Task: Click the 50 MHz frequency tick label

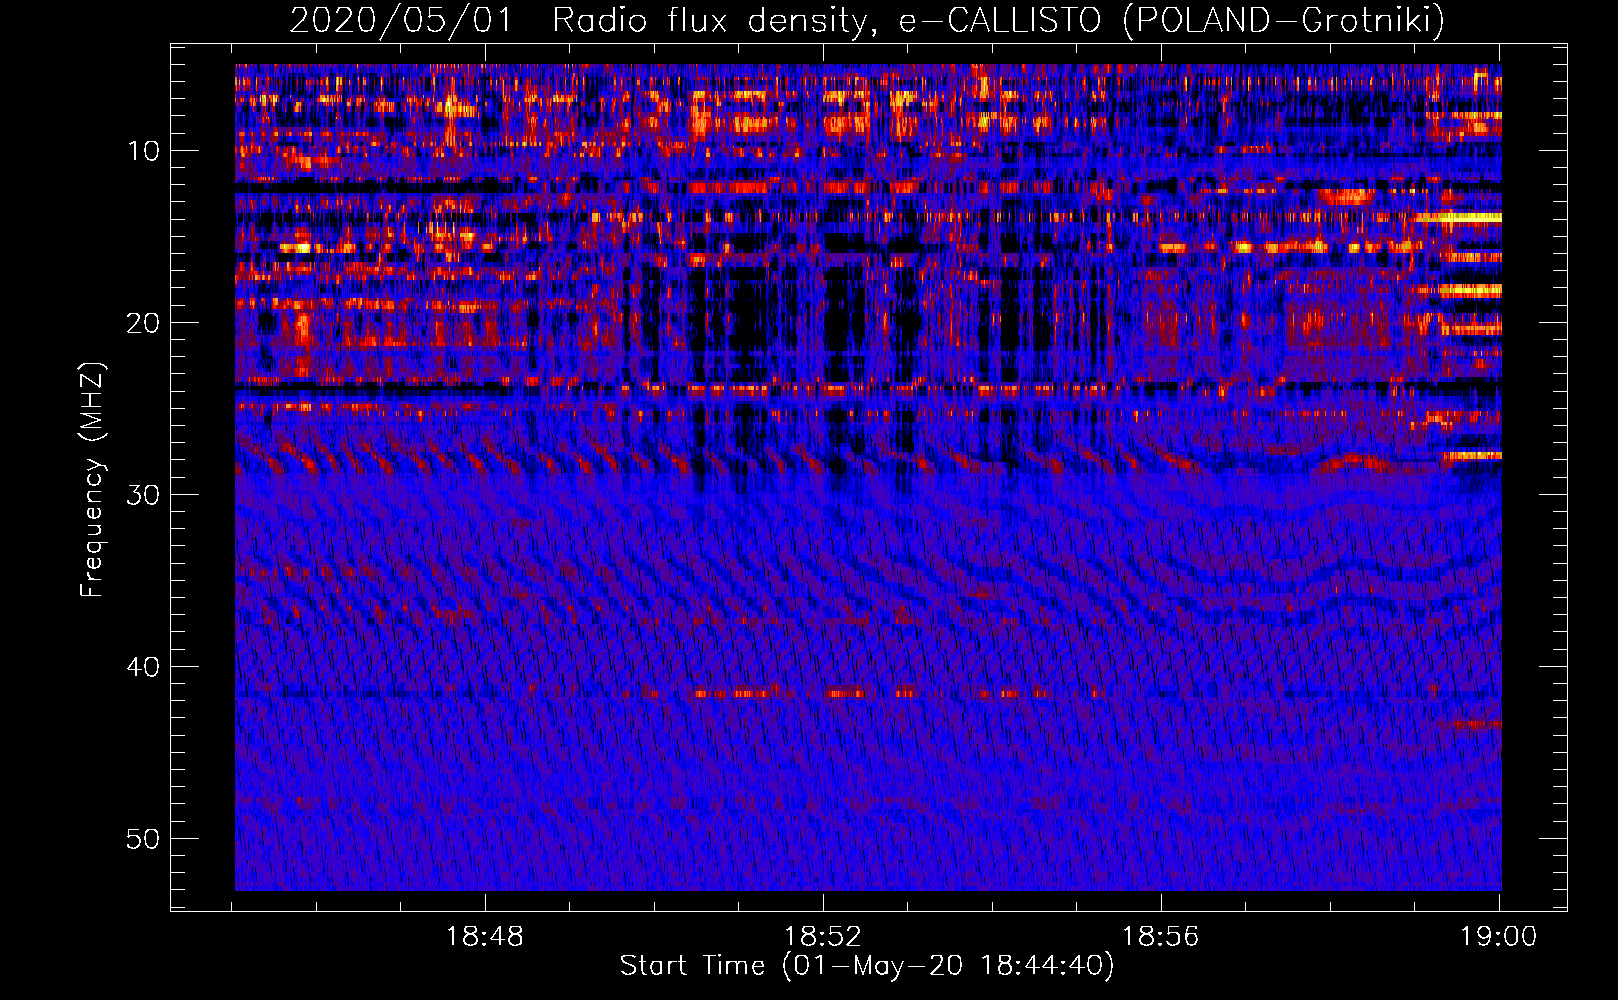Action: pos(144,839)
